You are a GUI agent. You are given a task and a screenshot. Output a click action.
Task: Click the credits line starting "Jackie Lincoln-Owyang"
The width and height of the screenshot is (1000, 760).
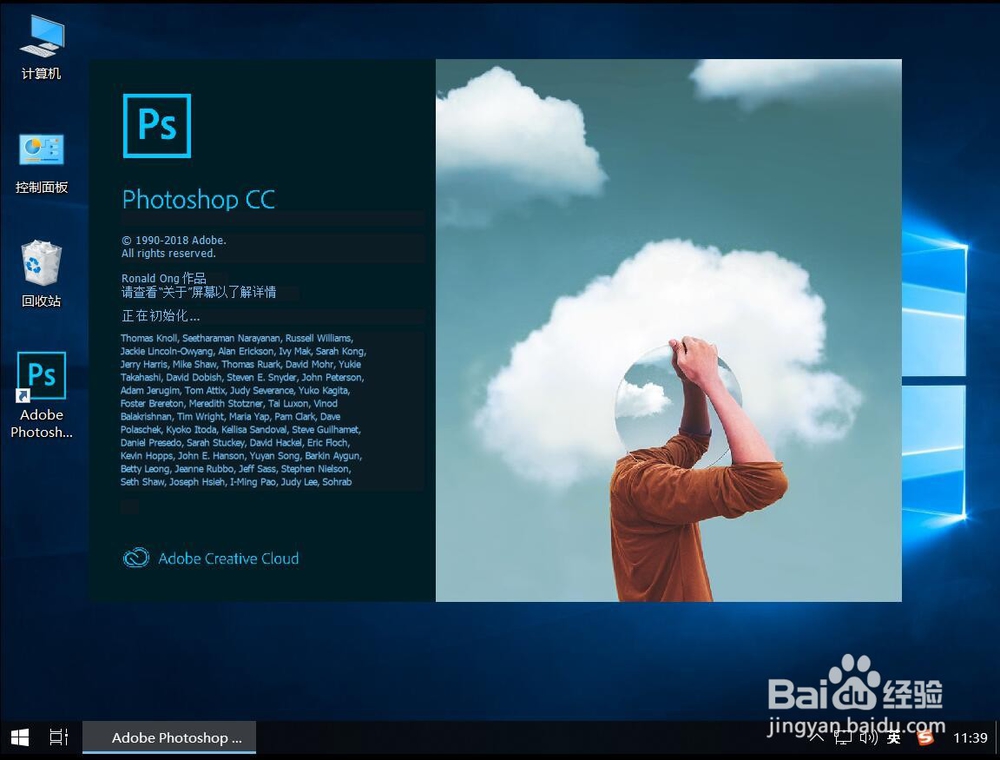coord(243,351)
